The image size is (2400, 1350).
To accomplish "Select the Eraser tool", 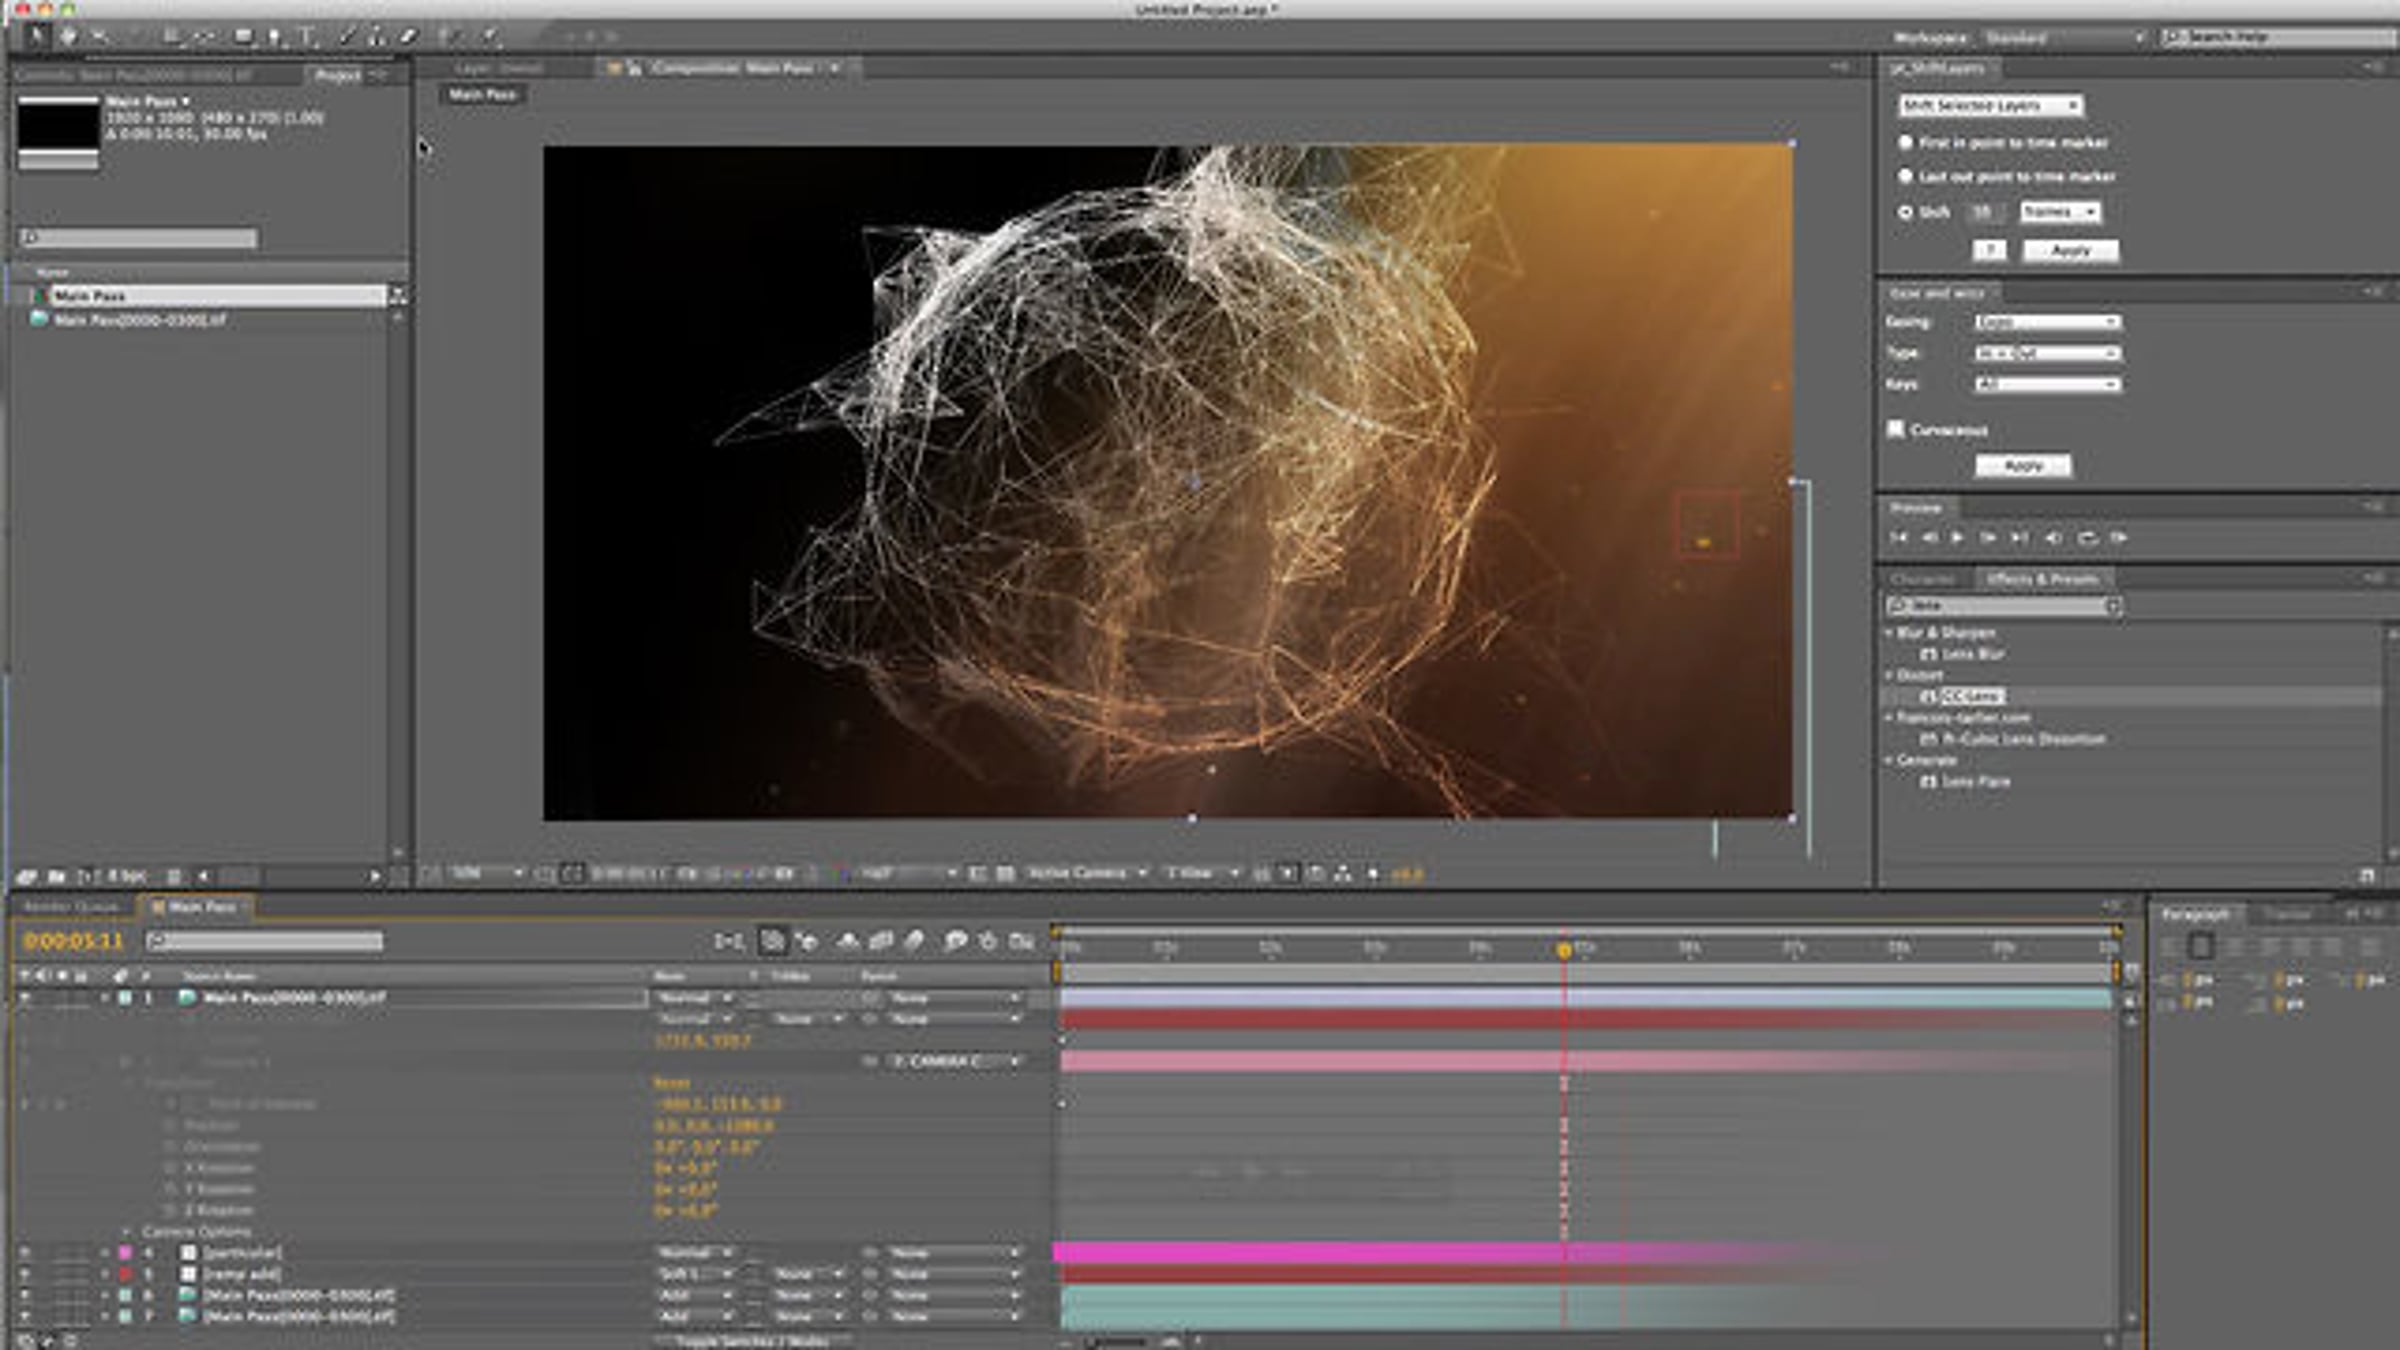I will [408, 37].
